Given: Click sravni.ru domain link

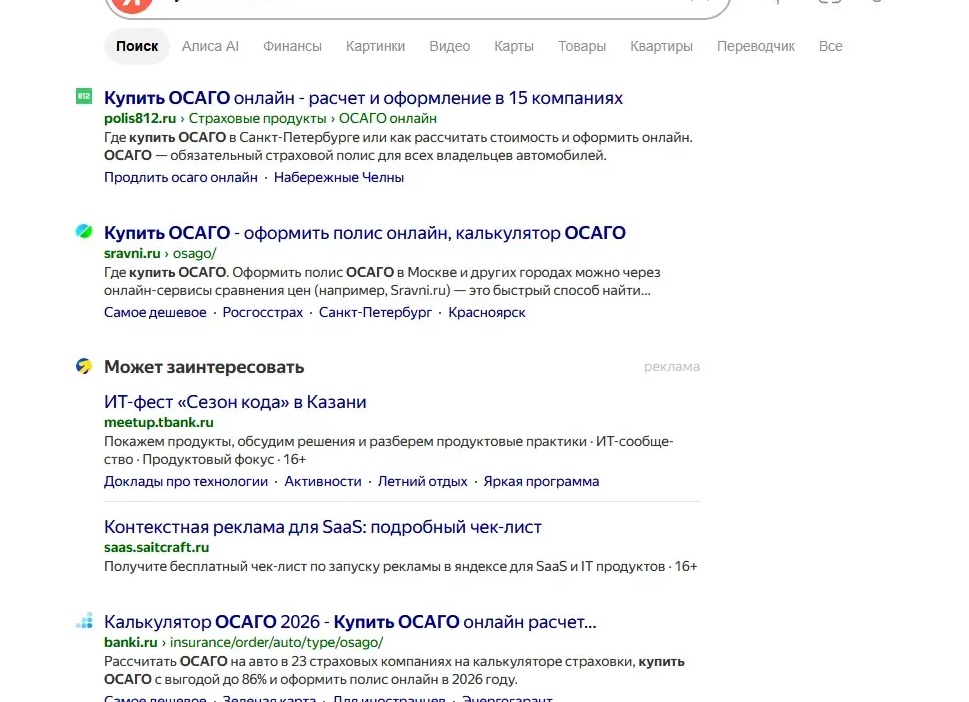Looking at the screenshot, I should (132, 253).
